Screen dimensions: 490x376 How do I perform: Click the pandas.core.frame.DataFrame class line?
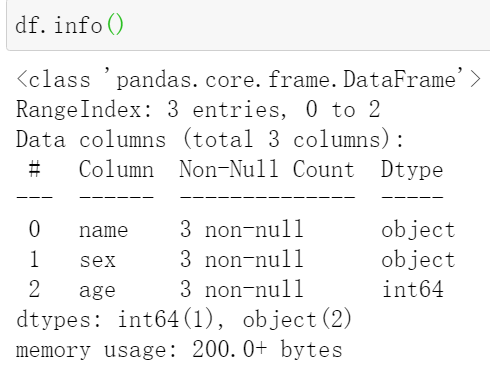click(x=249, y=79)
